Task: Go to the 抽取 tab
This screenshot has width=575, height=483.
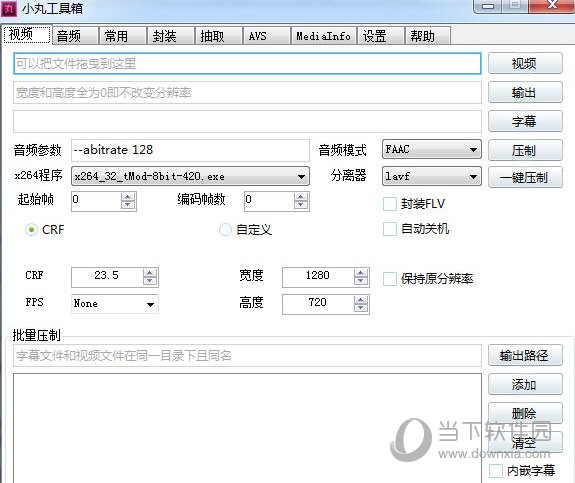Action: click(x=219, y=36)
